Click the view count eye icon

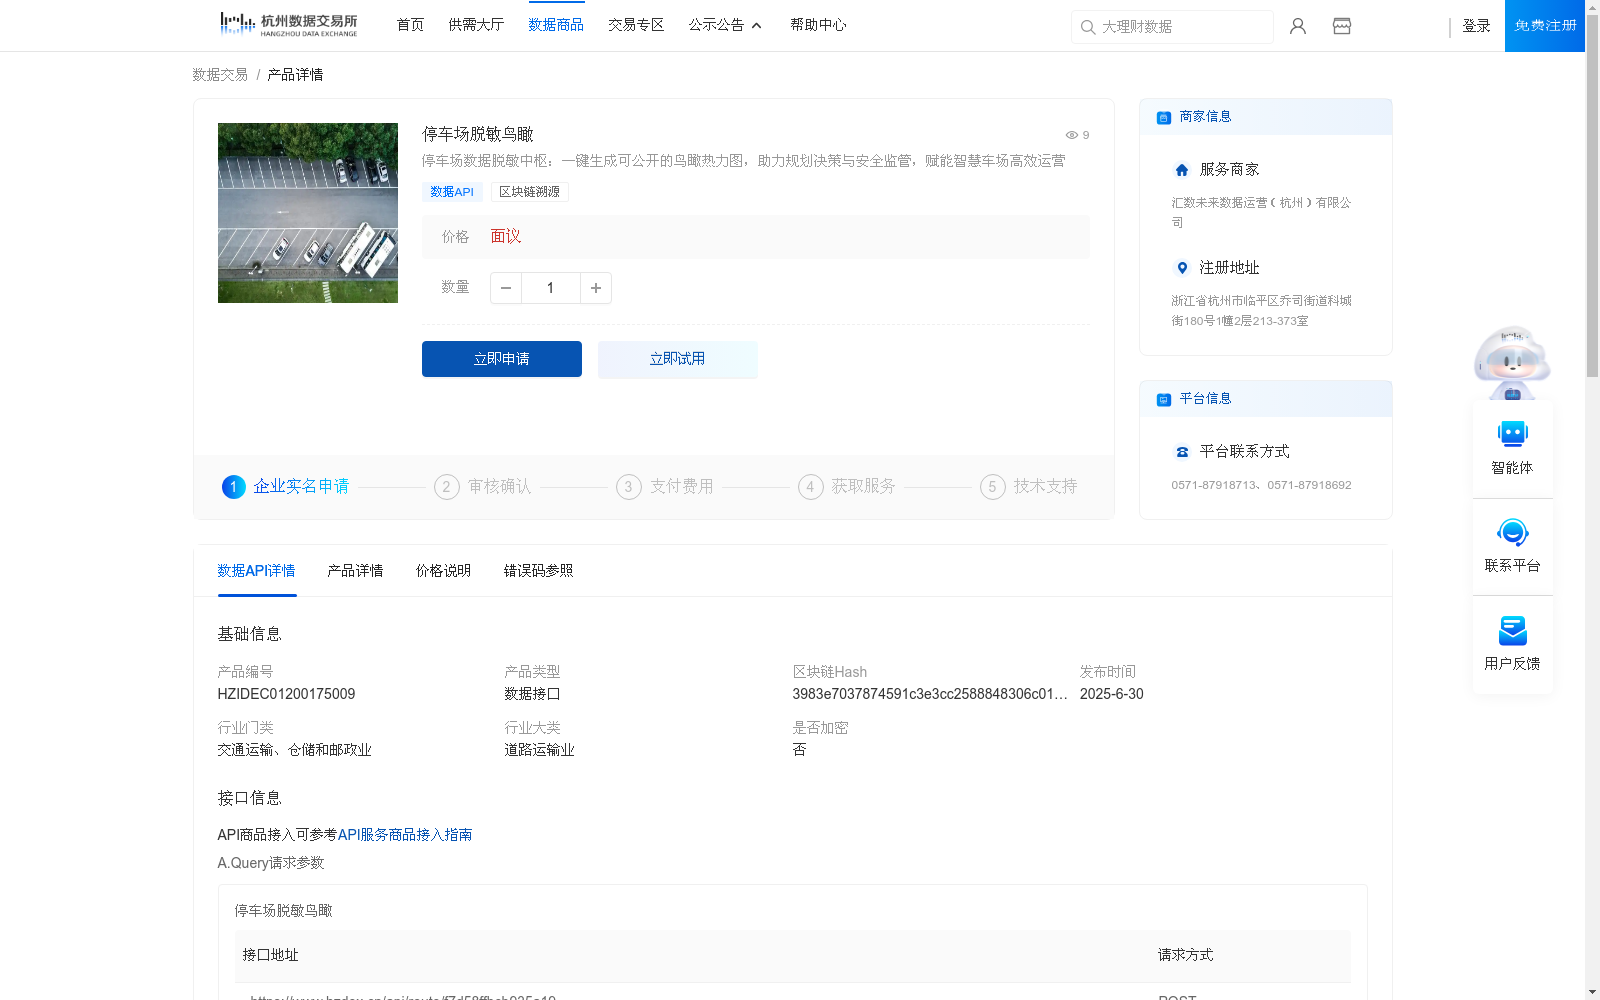[x=1071, y=135]
